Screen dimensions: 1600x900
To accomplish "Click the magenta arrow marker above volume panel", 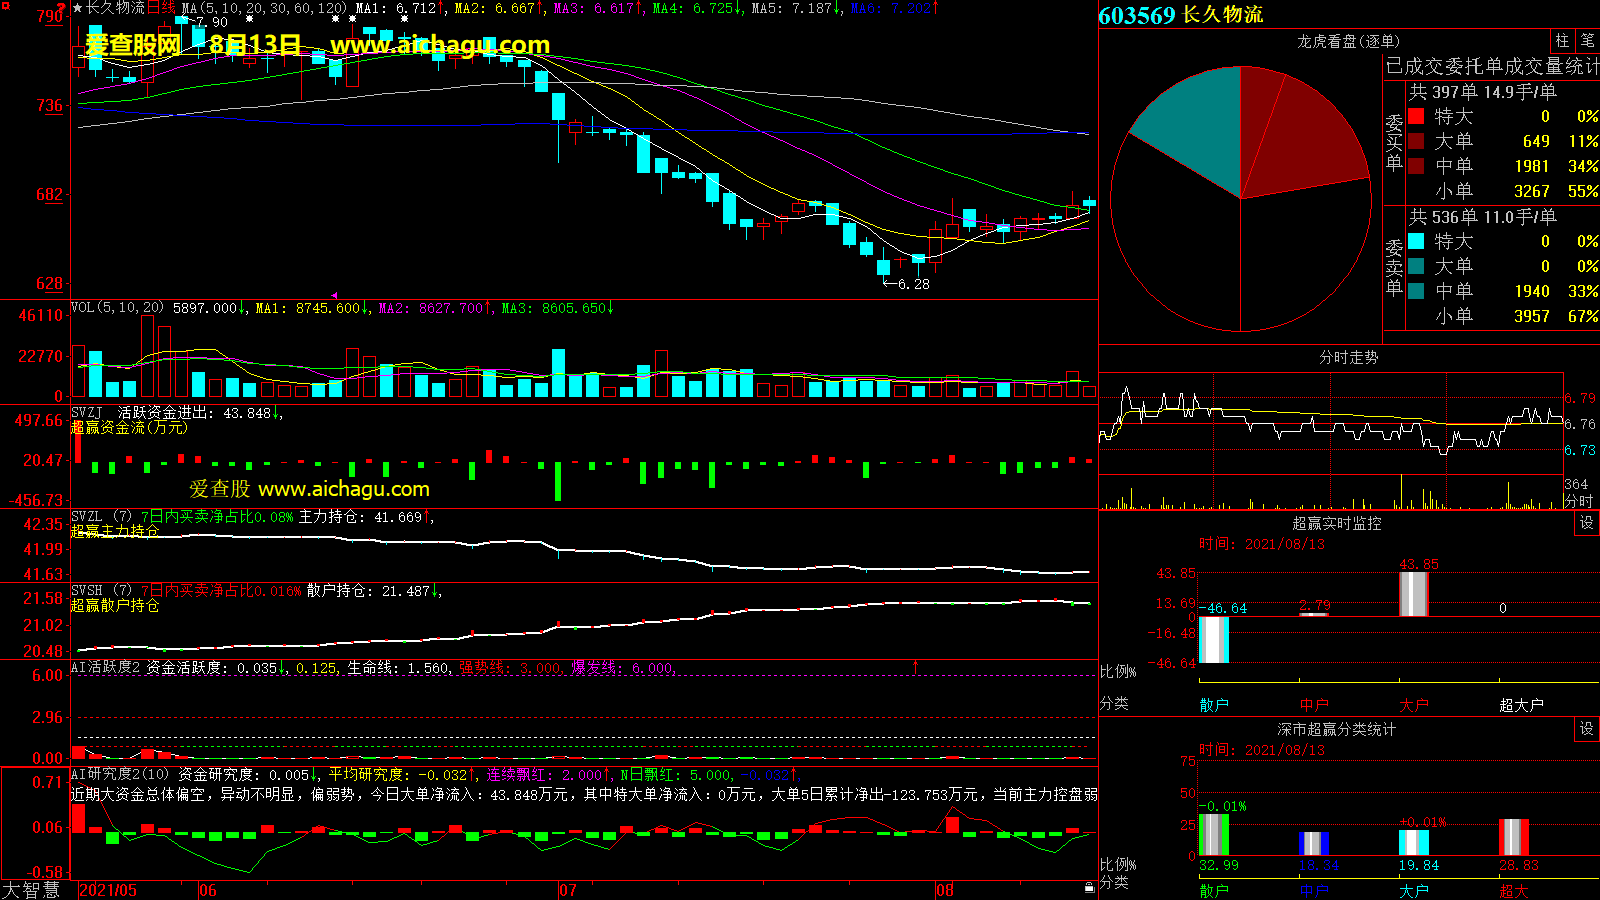I will [x=334, y=295].
